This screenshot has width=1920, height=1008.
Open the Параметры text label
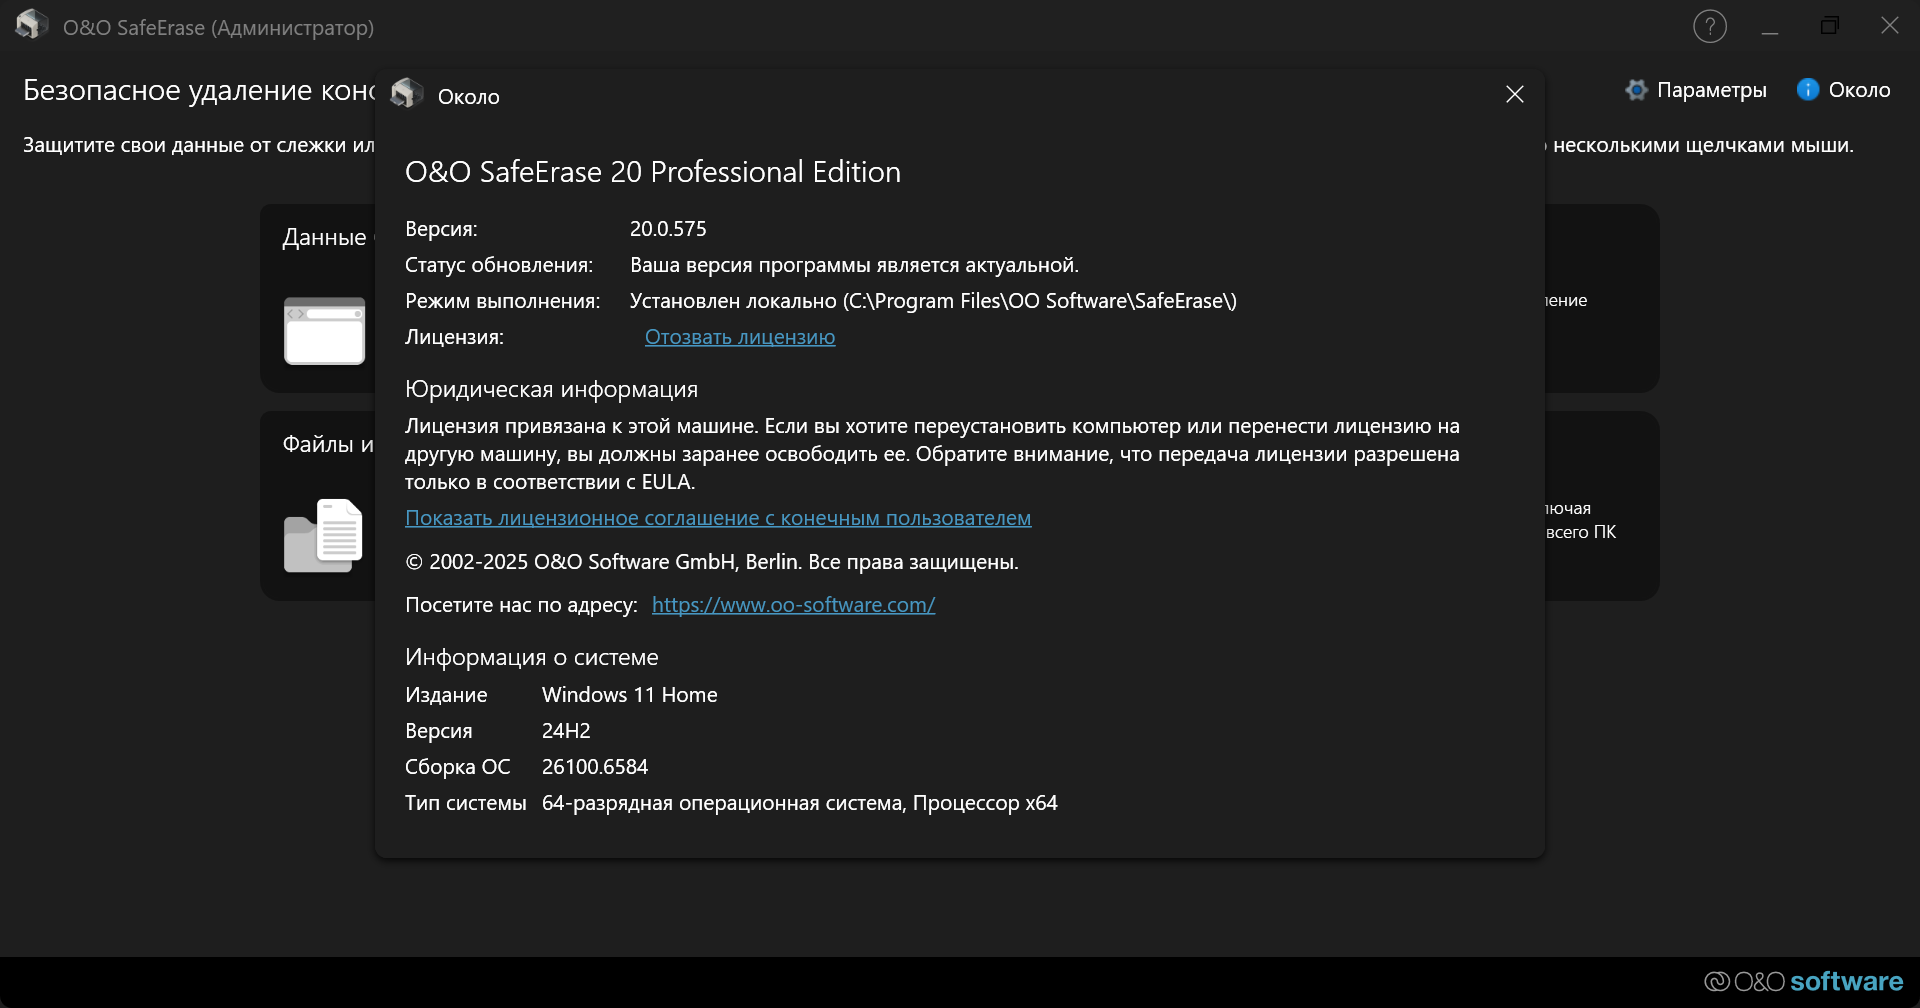(1711, 90)
